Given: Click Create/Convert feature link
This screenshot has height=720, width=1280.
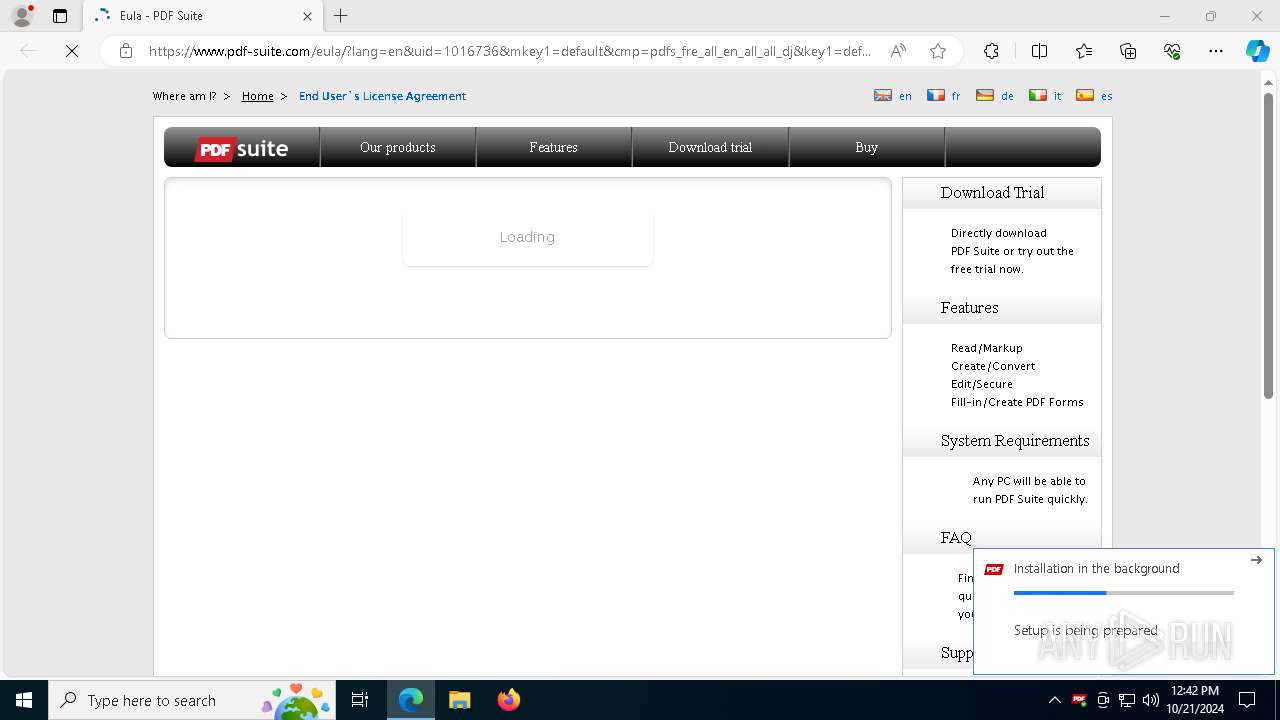Looking at the screenshot, I should (993, 366).
